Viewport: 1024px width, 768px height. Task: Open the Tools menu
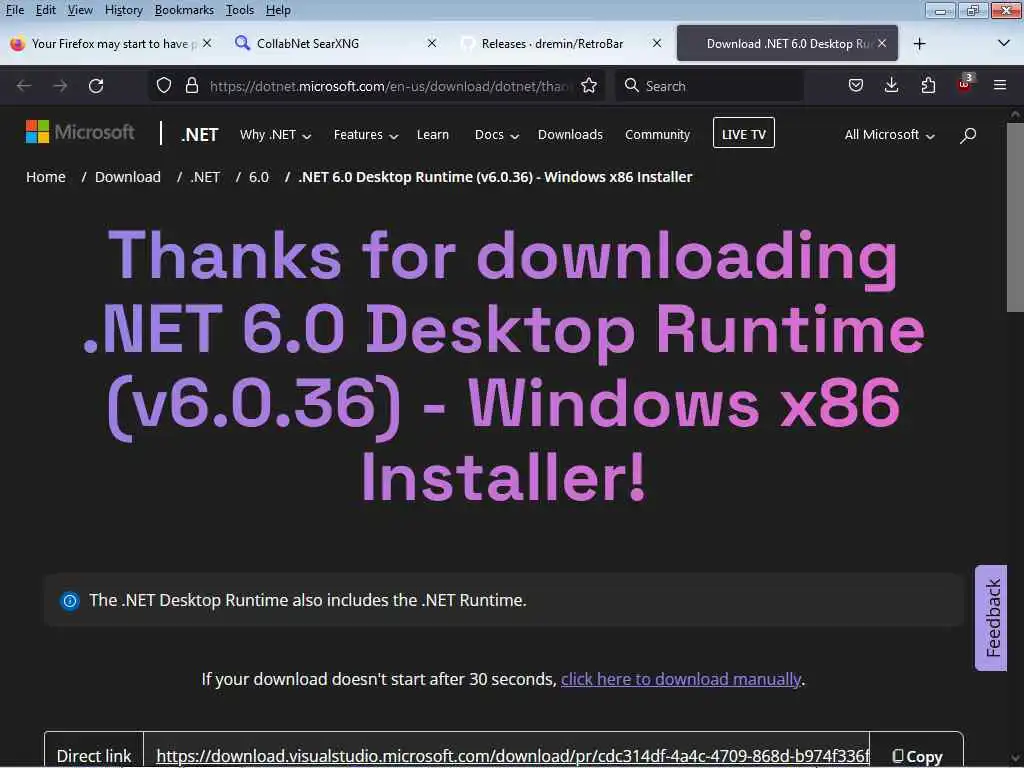(240, 10)
